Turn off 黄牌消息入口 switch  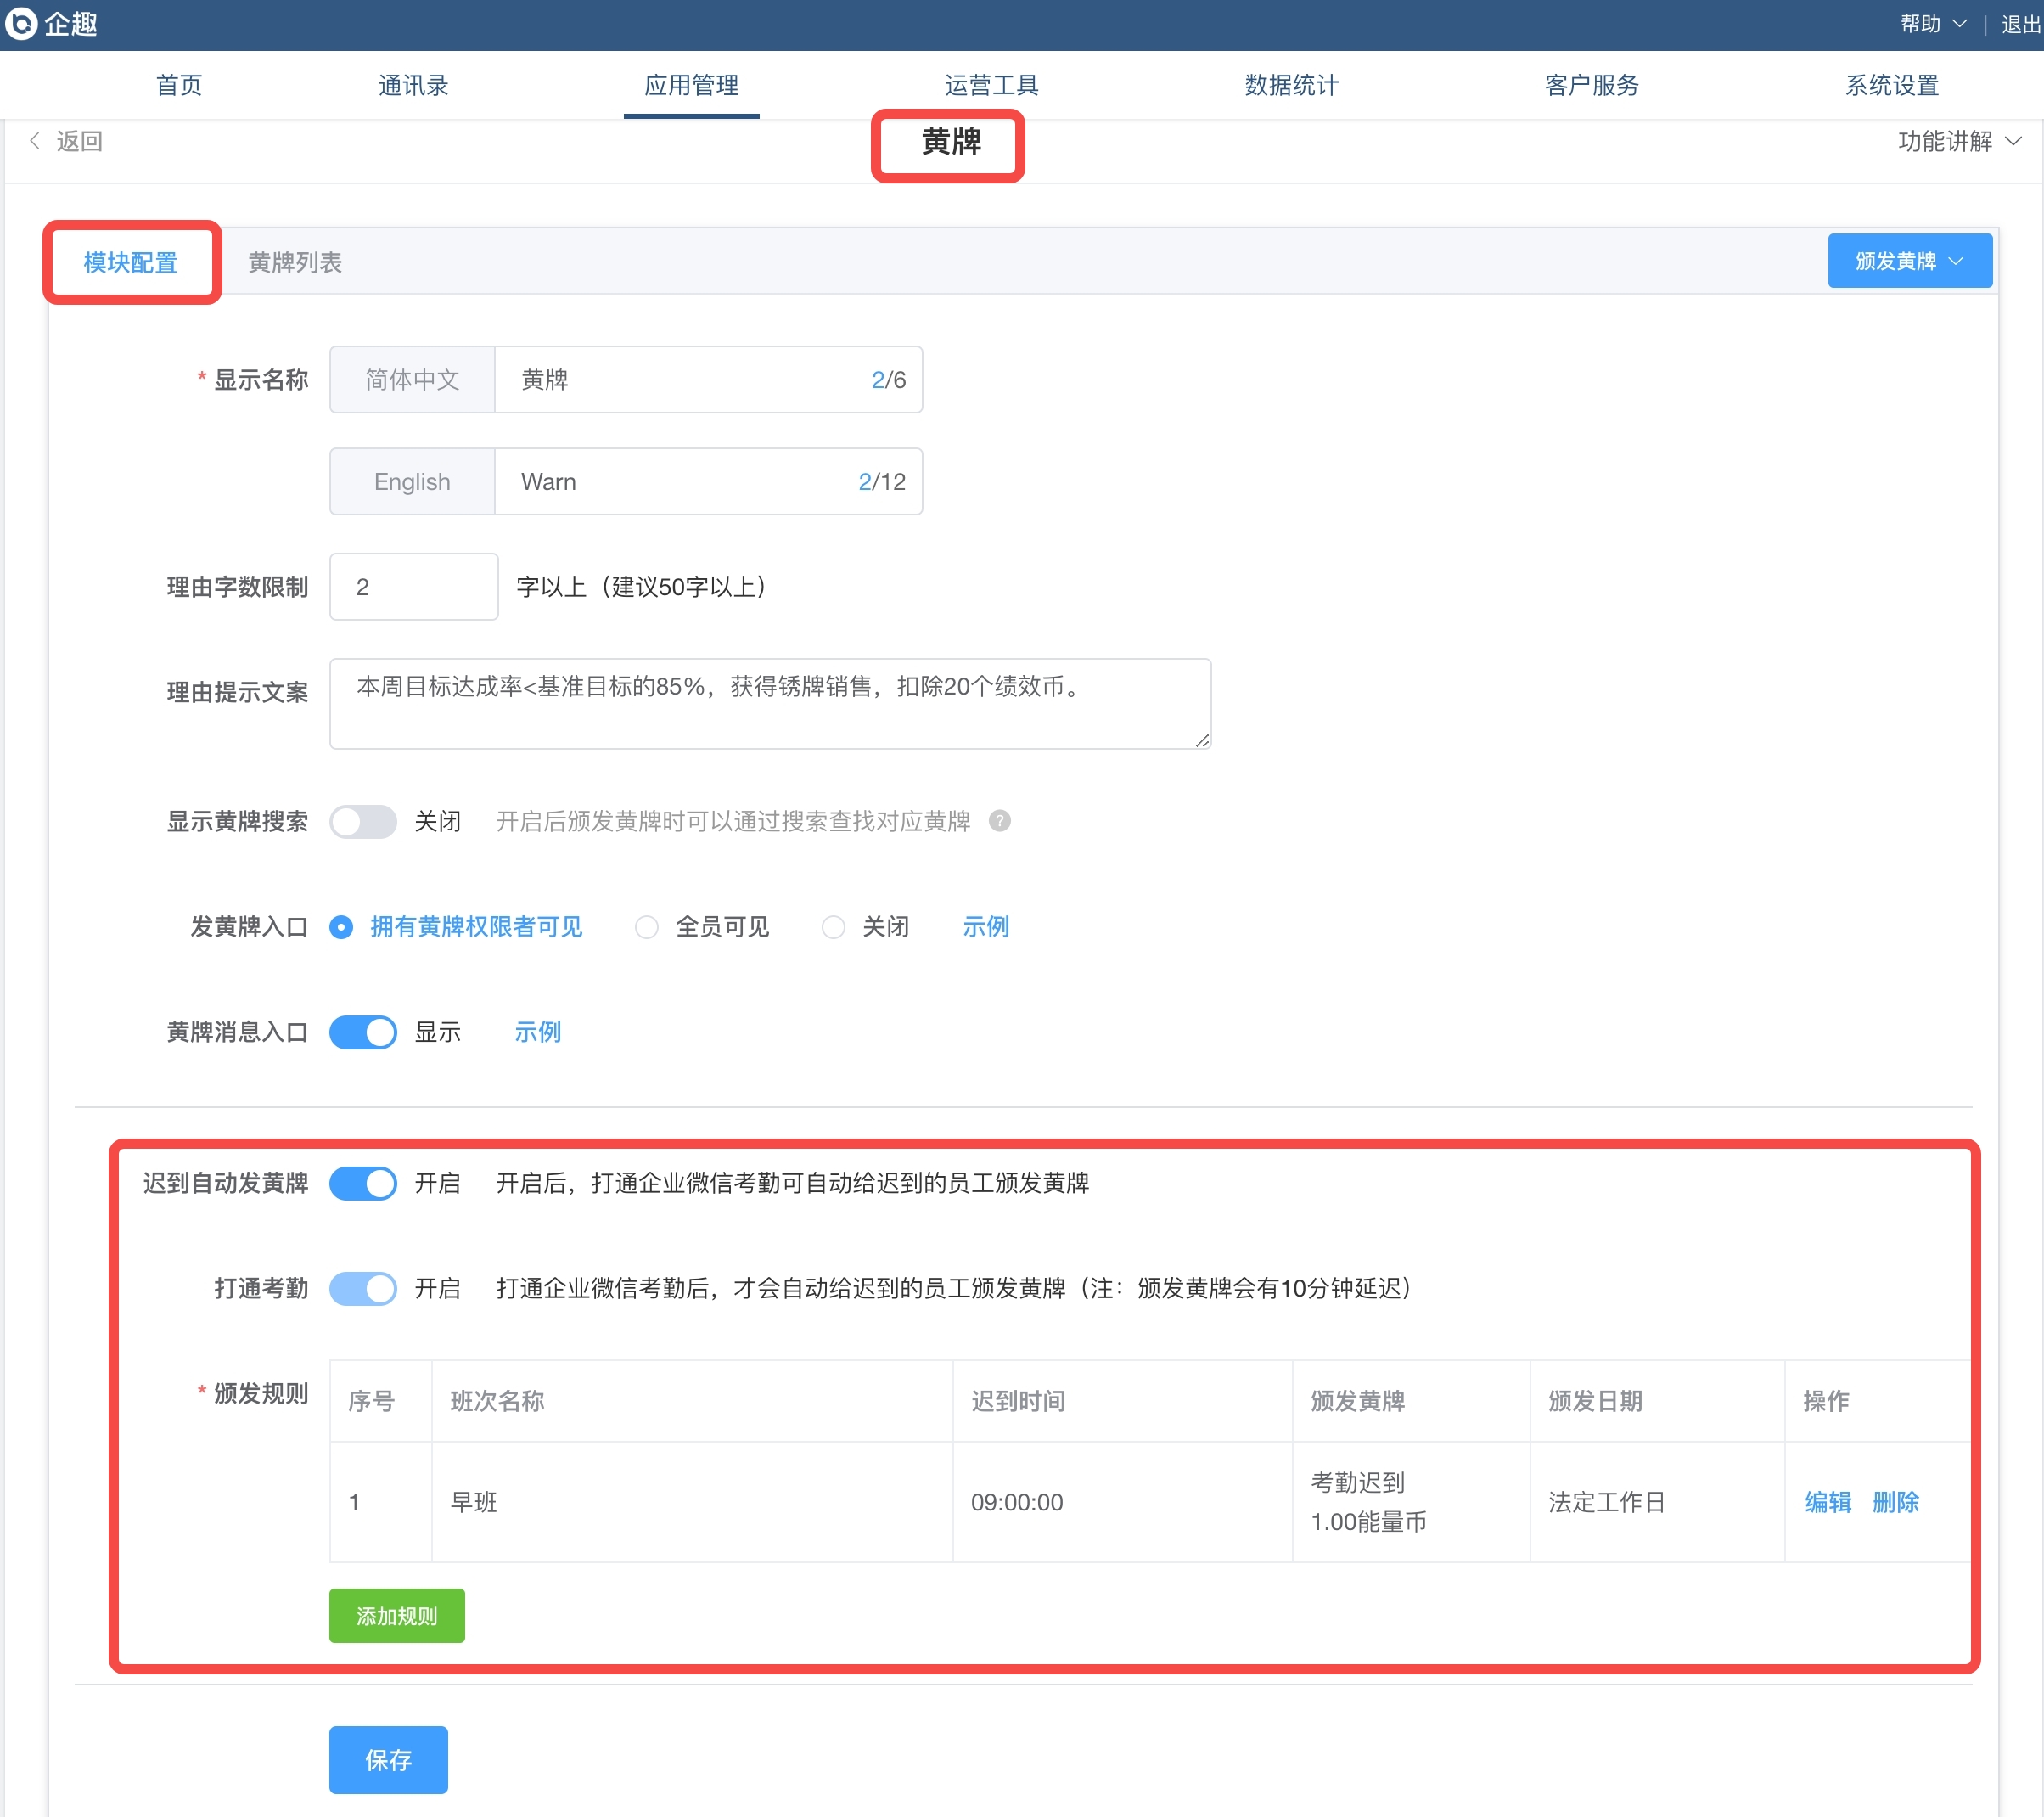click(363, 1032)
